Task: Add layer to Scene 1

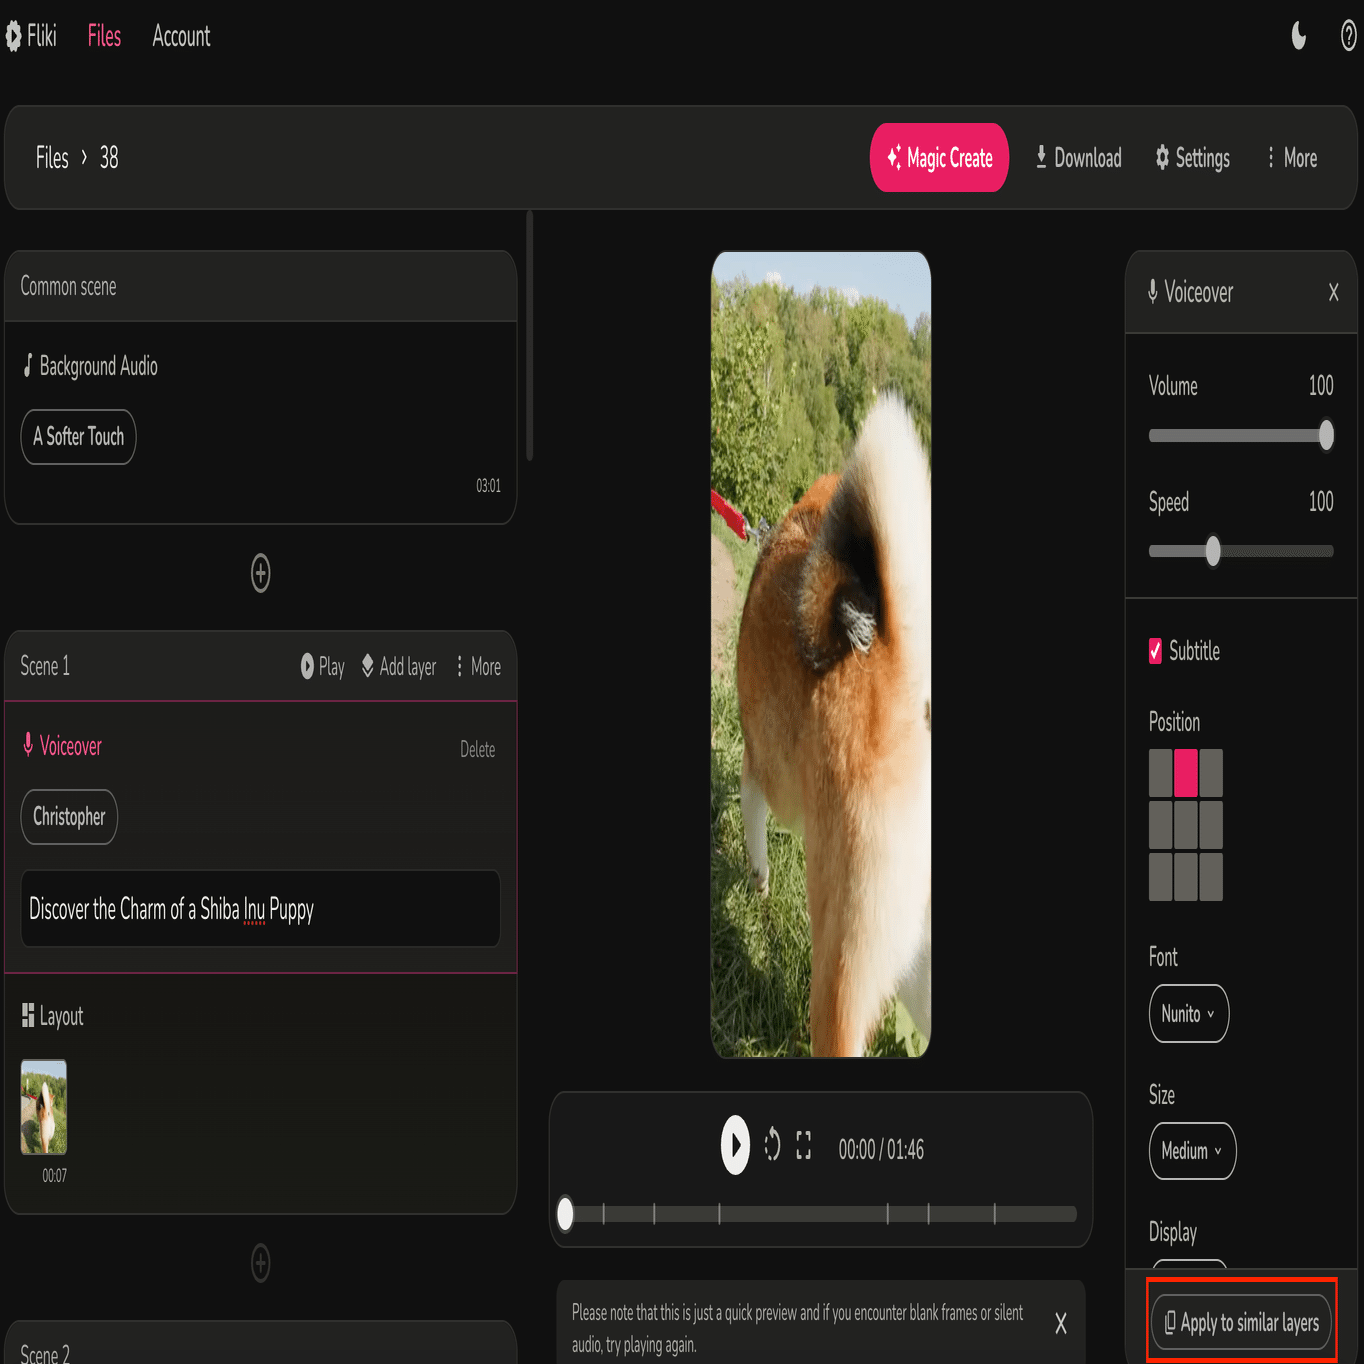Action: (x=399, y=667)
